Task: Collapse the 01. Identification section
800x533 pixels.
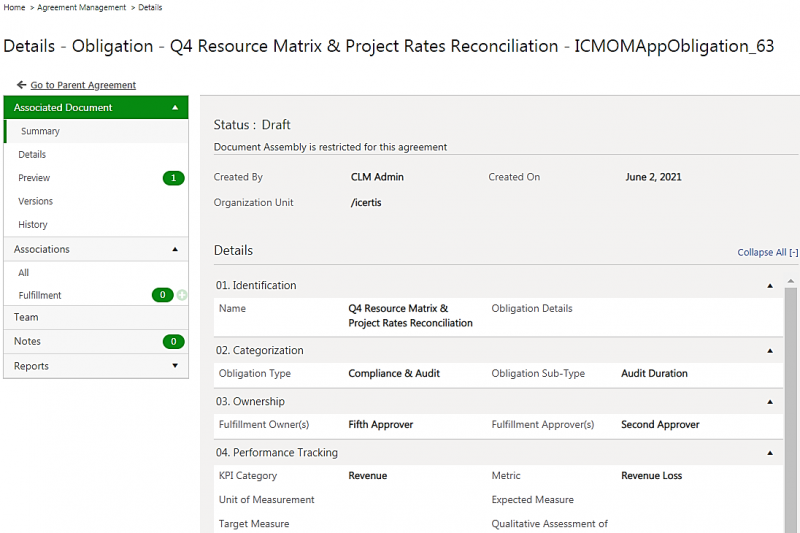Action: click(x=769, y=286)
